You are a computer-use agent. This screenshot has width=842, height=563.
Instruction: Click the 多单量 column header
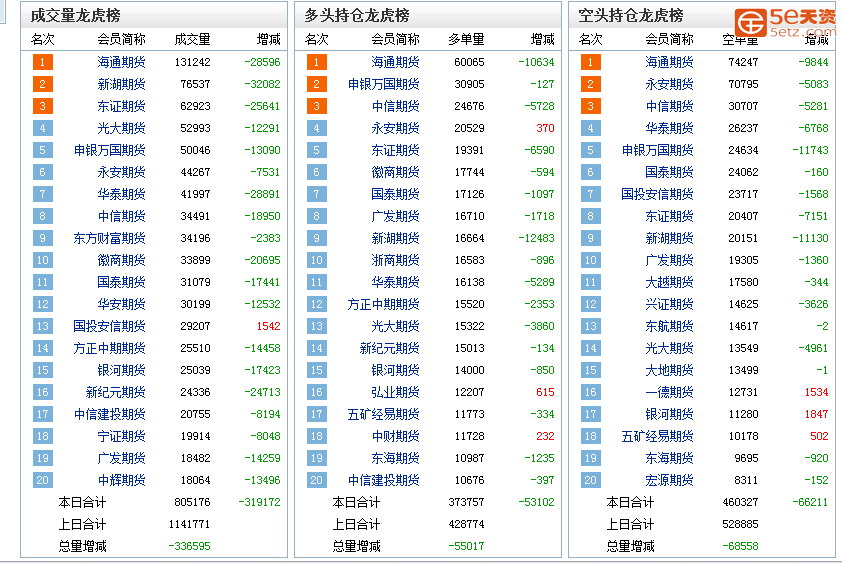pyautogui.click(x=466, y=40)
